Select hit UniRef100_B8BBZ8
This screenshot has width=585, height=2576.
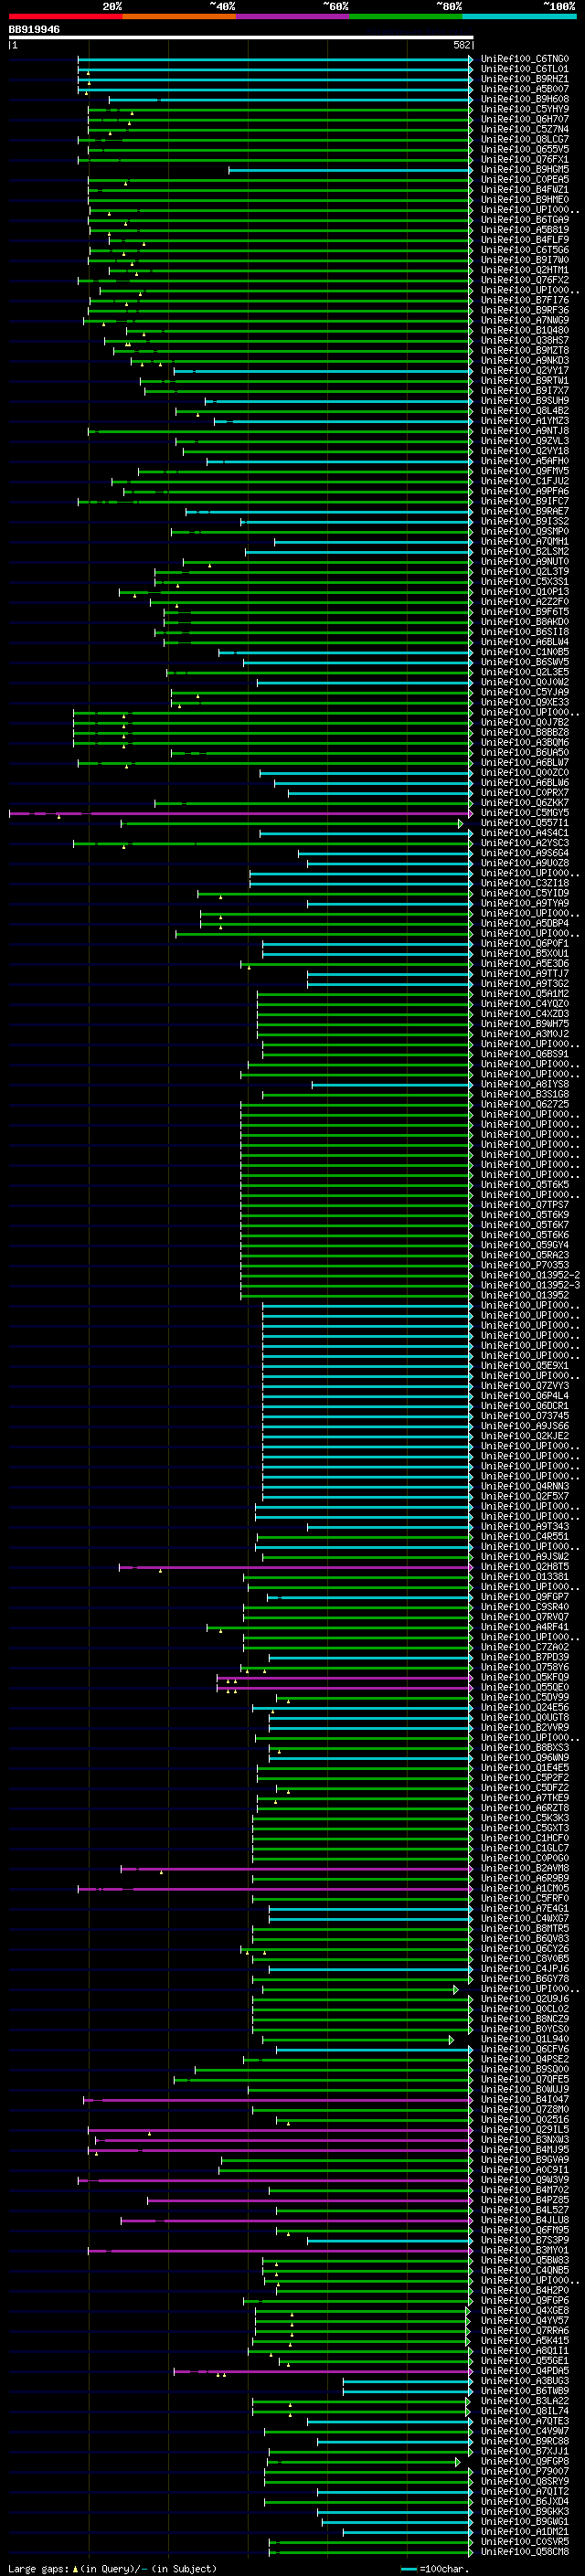click(x=524, y=733)
